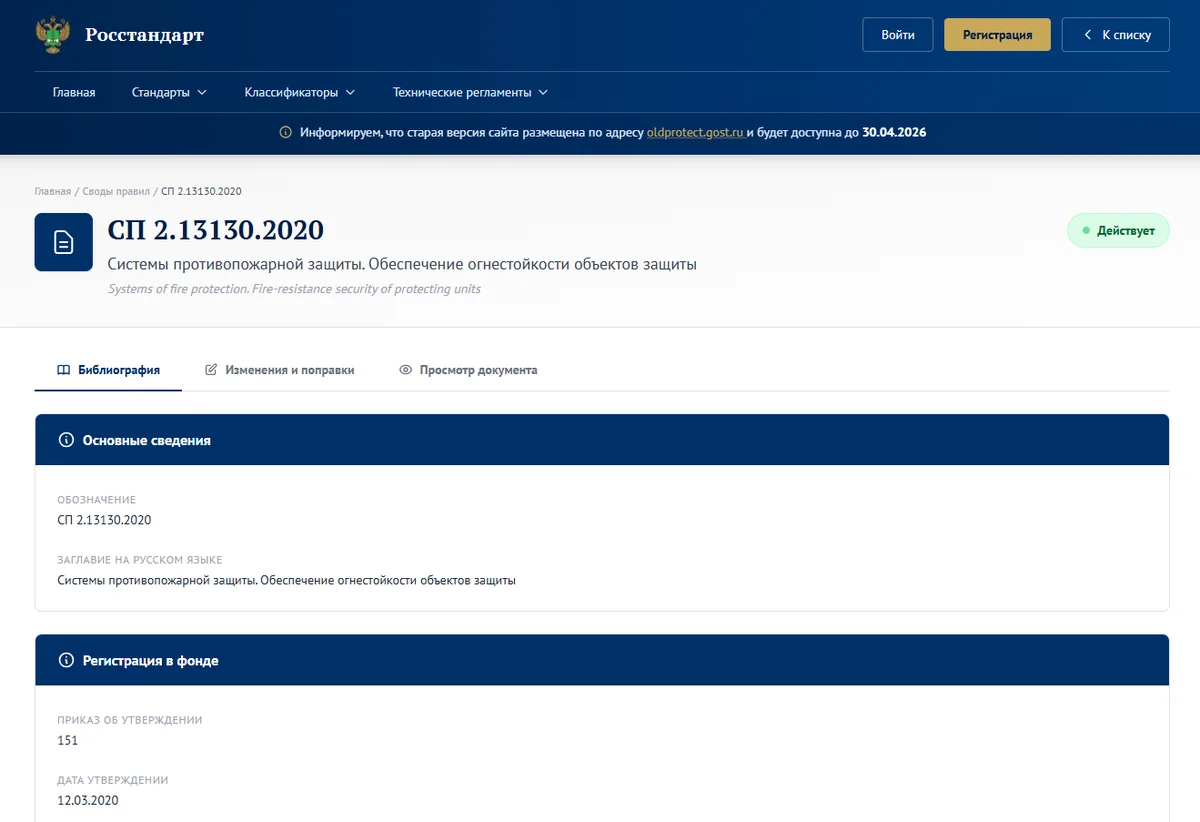This screenshot has width=1200, height=822.
Task: Click the eye icon on Просмотр документа
Action: 406,370
